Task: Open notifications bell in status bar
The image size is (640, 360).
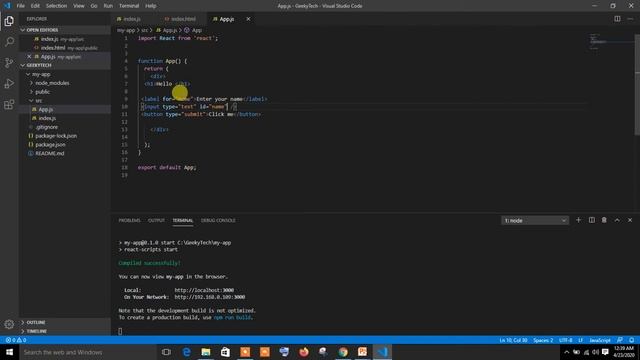Action: coord(631,340)
